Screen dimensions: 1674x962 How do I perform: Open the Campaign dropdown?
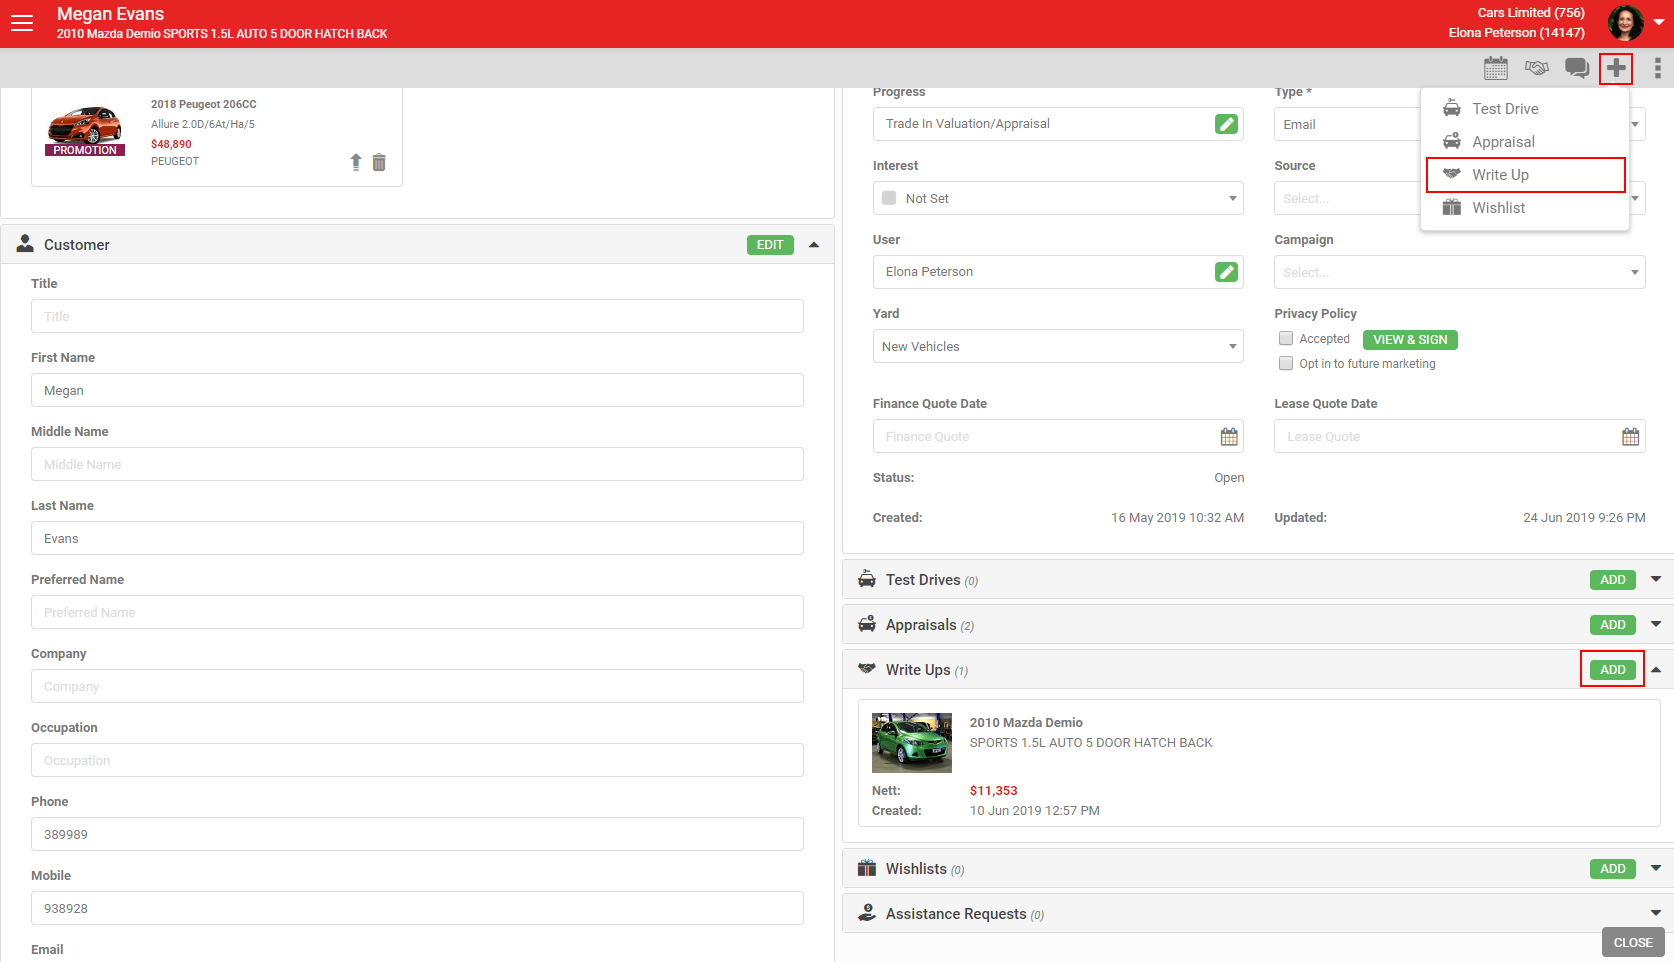point(1460,272)
